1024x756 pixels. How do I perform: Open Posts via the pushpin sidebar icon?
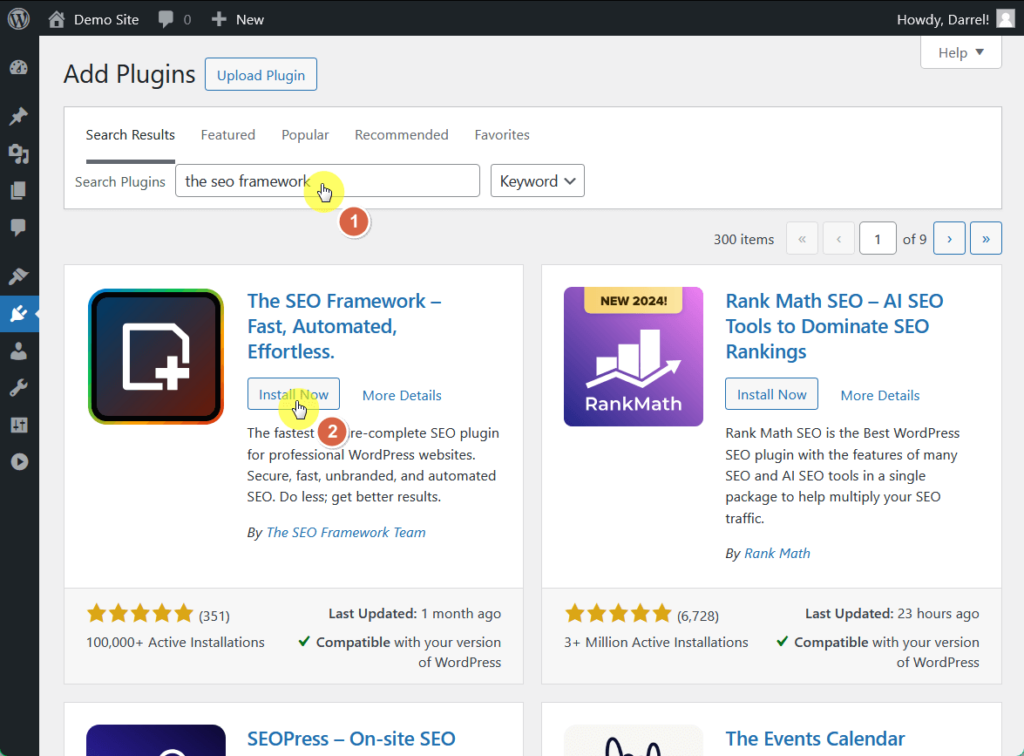pos(19,116)
